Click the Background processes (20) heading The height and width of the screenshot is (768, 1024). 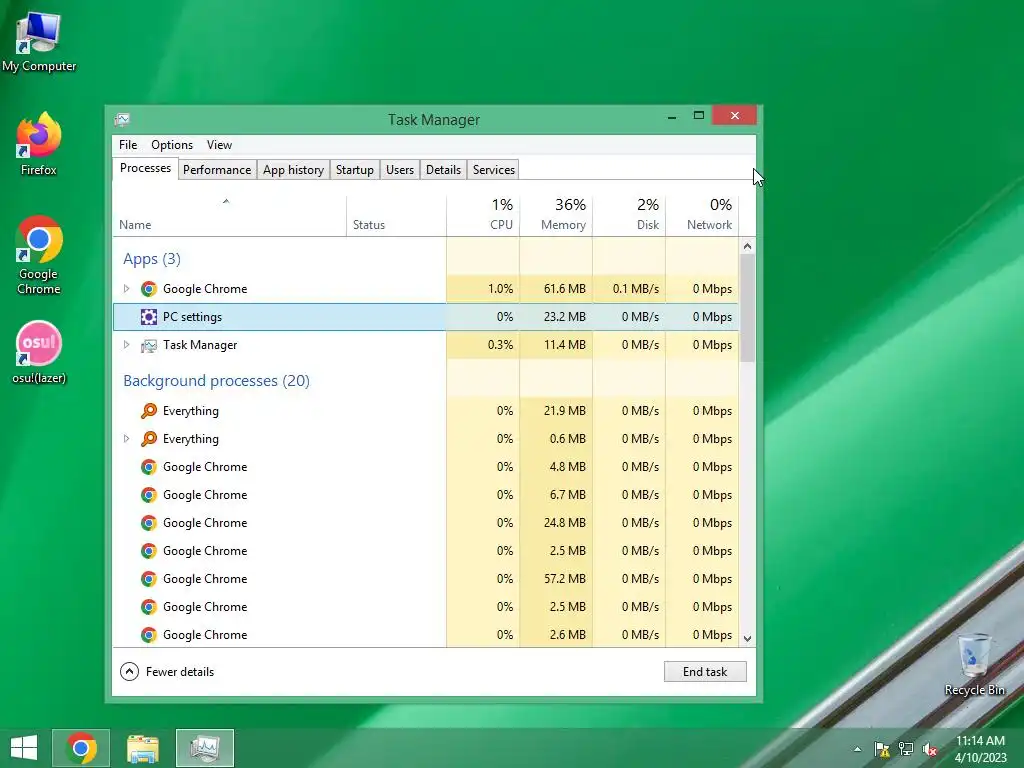coord(216,381)
